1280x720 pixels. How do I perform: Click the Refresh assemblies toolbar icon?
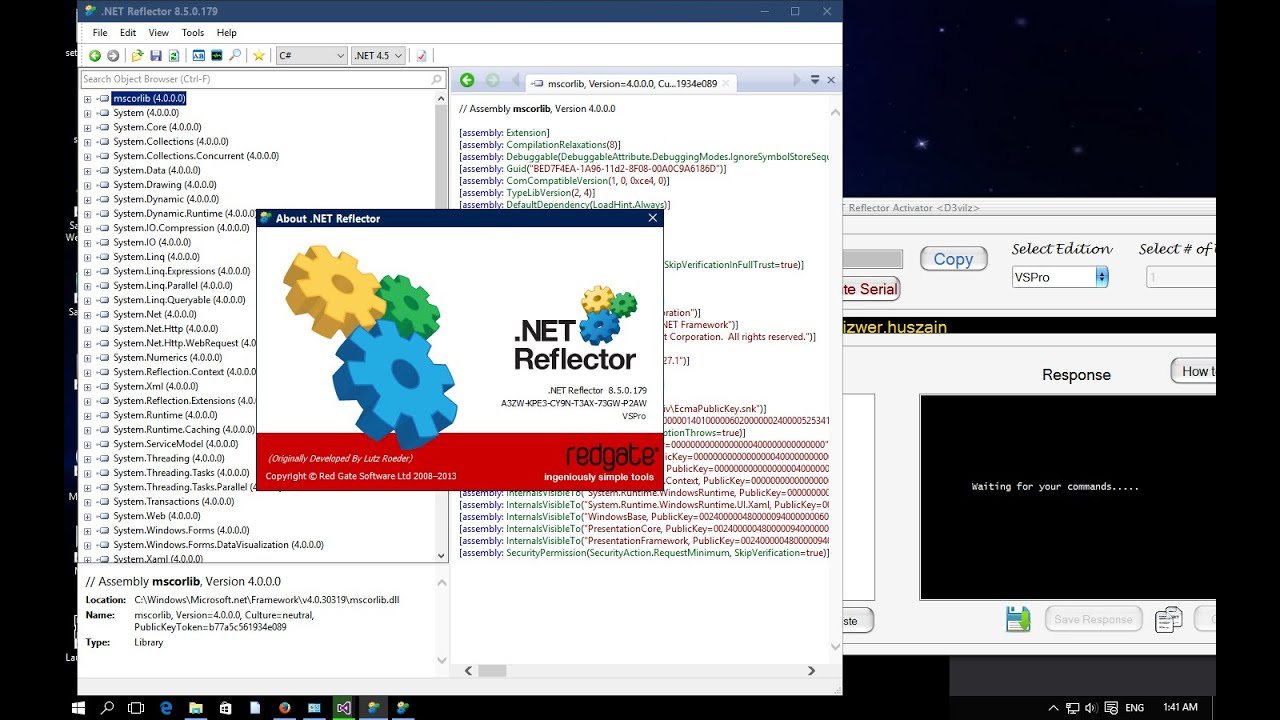(x=174, y=56)
